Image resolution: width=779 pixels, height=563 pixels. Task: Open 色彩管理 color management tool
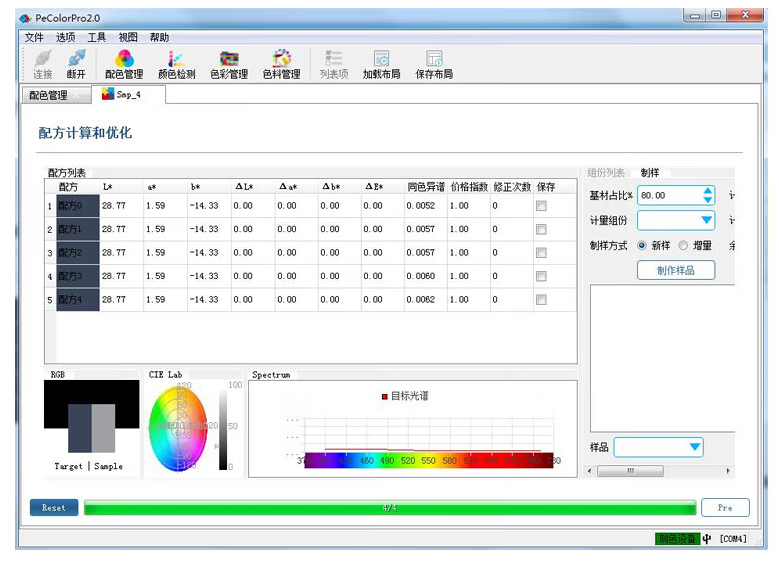point(229,64)
